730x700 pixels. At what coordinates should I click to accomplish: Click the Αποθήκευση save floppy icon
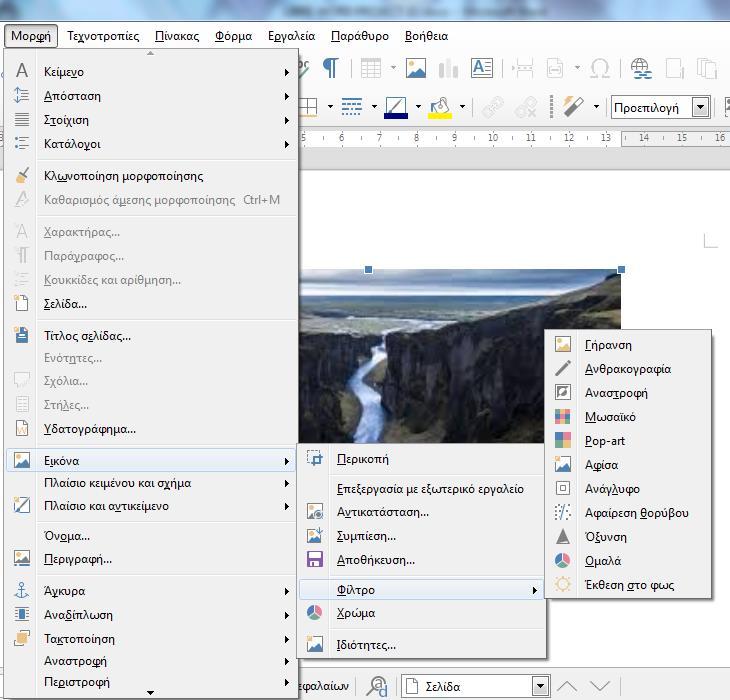(x=315, y=559)
